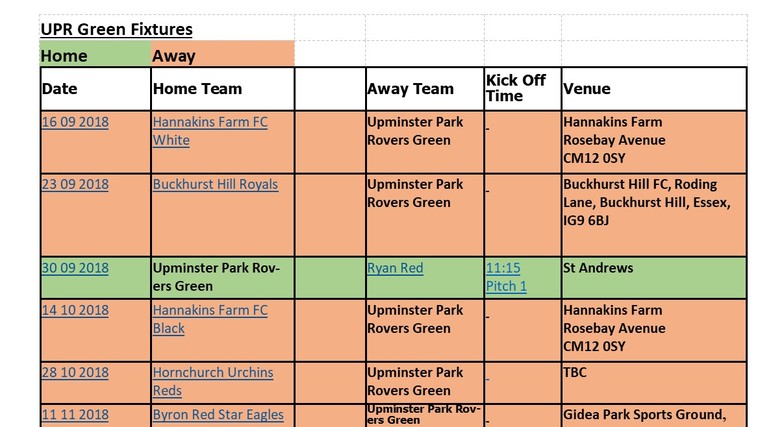Click the 11 11 2018 date link

click(x=75, y=415)
